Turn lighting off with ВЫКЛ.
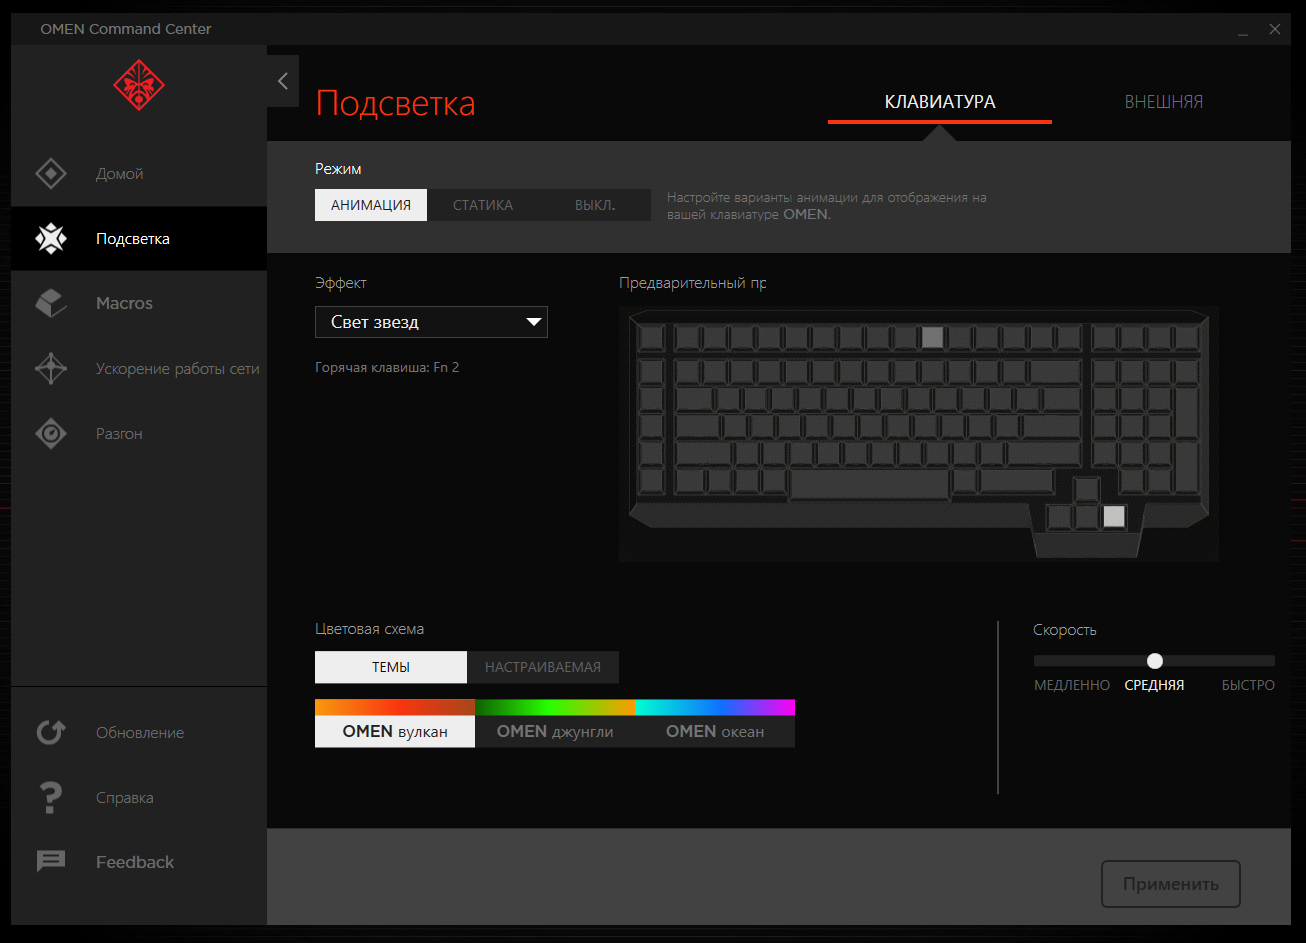The width and height of the screenshot is (1306, 943). pos(595,205)
